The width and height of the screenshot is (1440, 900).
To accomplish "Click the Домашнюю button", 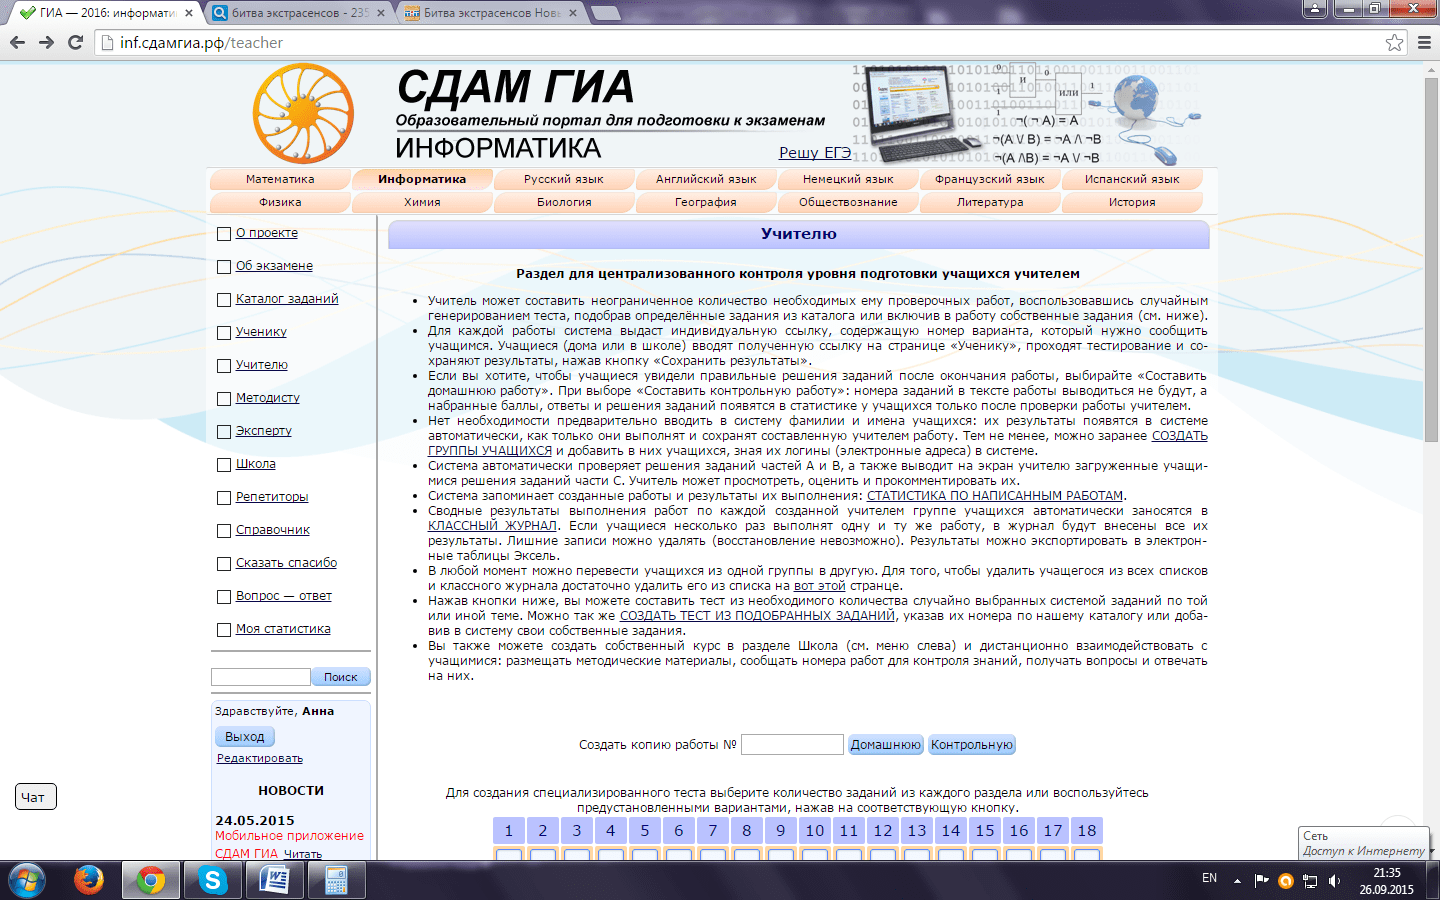I will point(885,745).
